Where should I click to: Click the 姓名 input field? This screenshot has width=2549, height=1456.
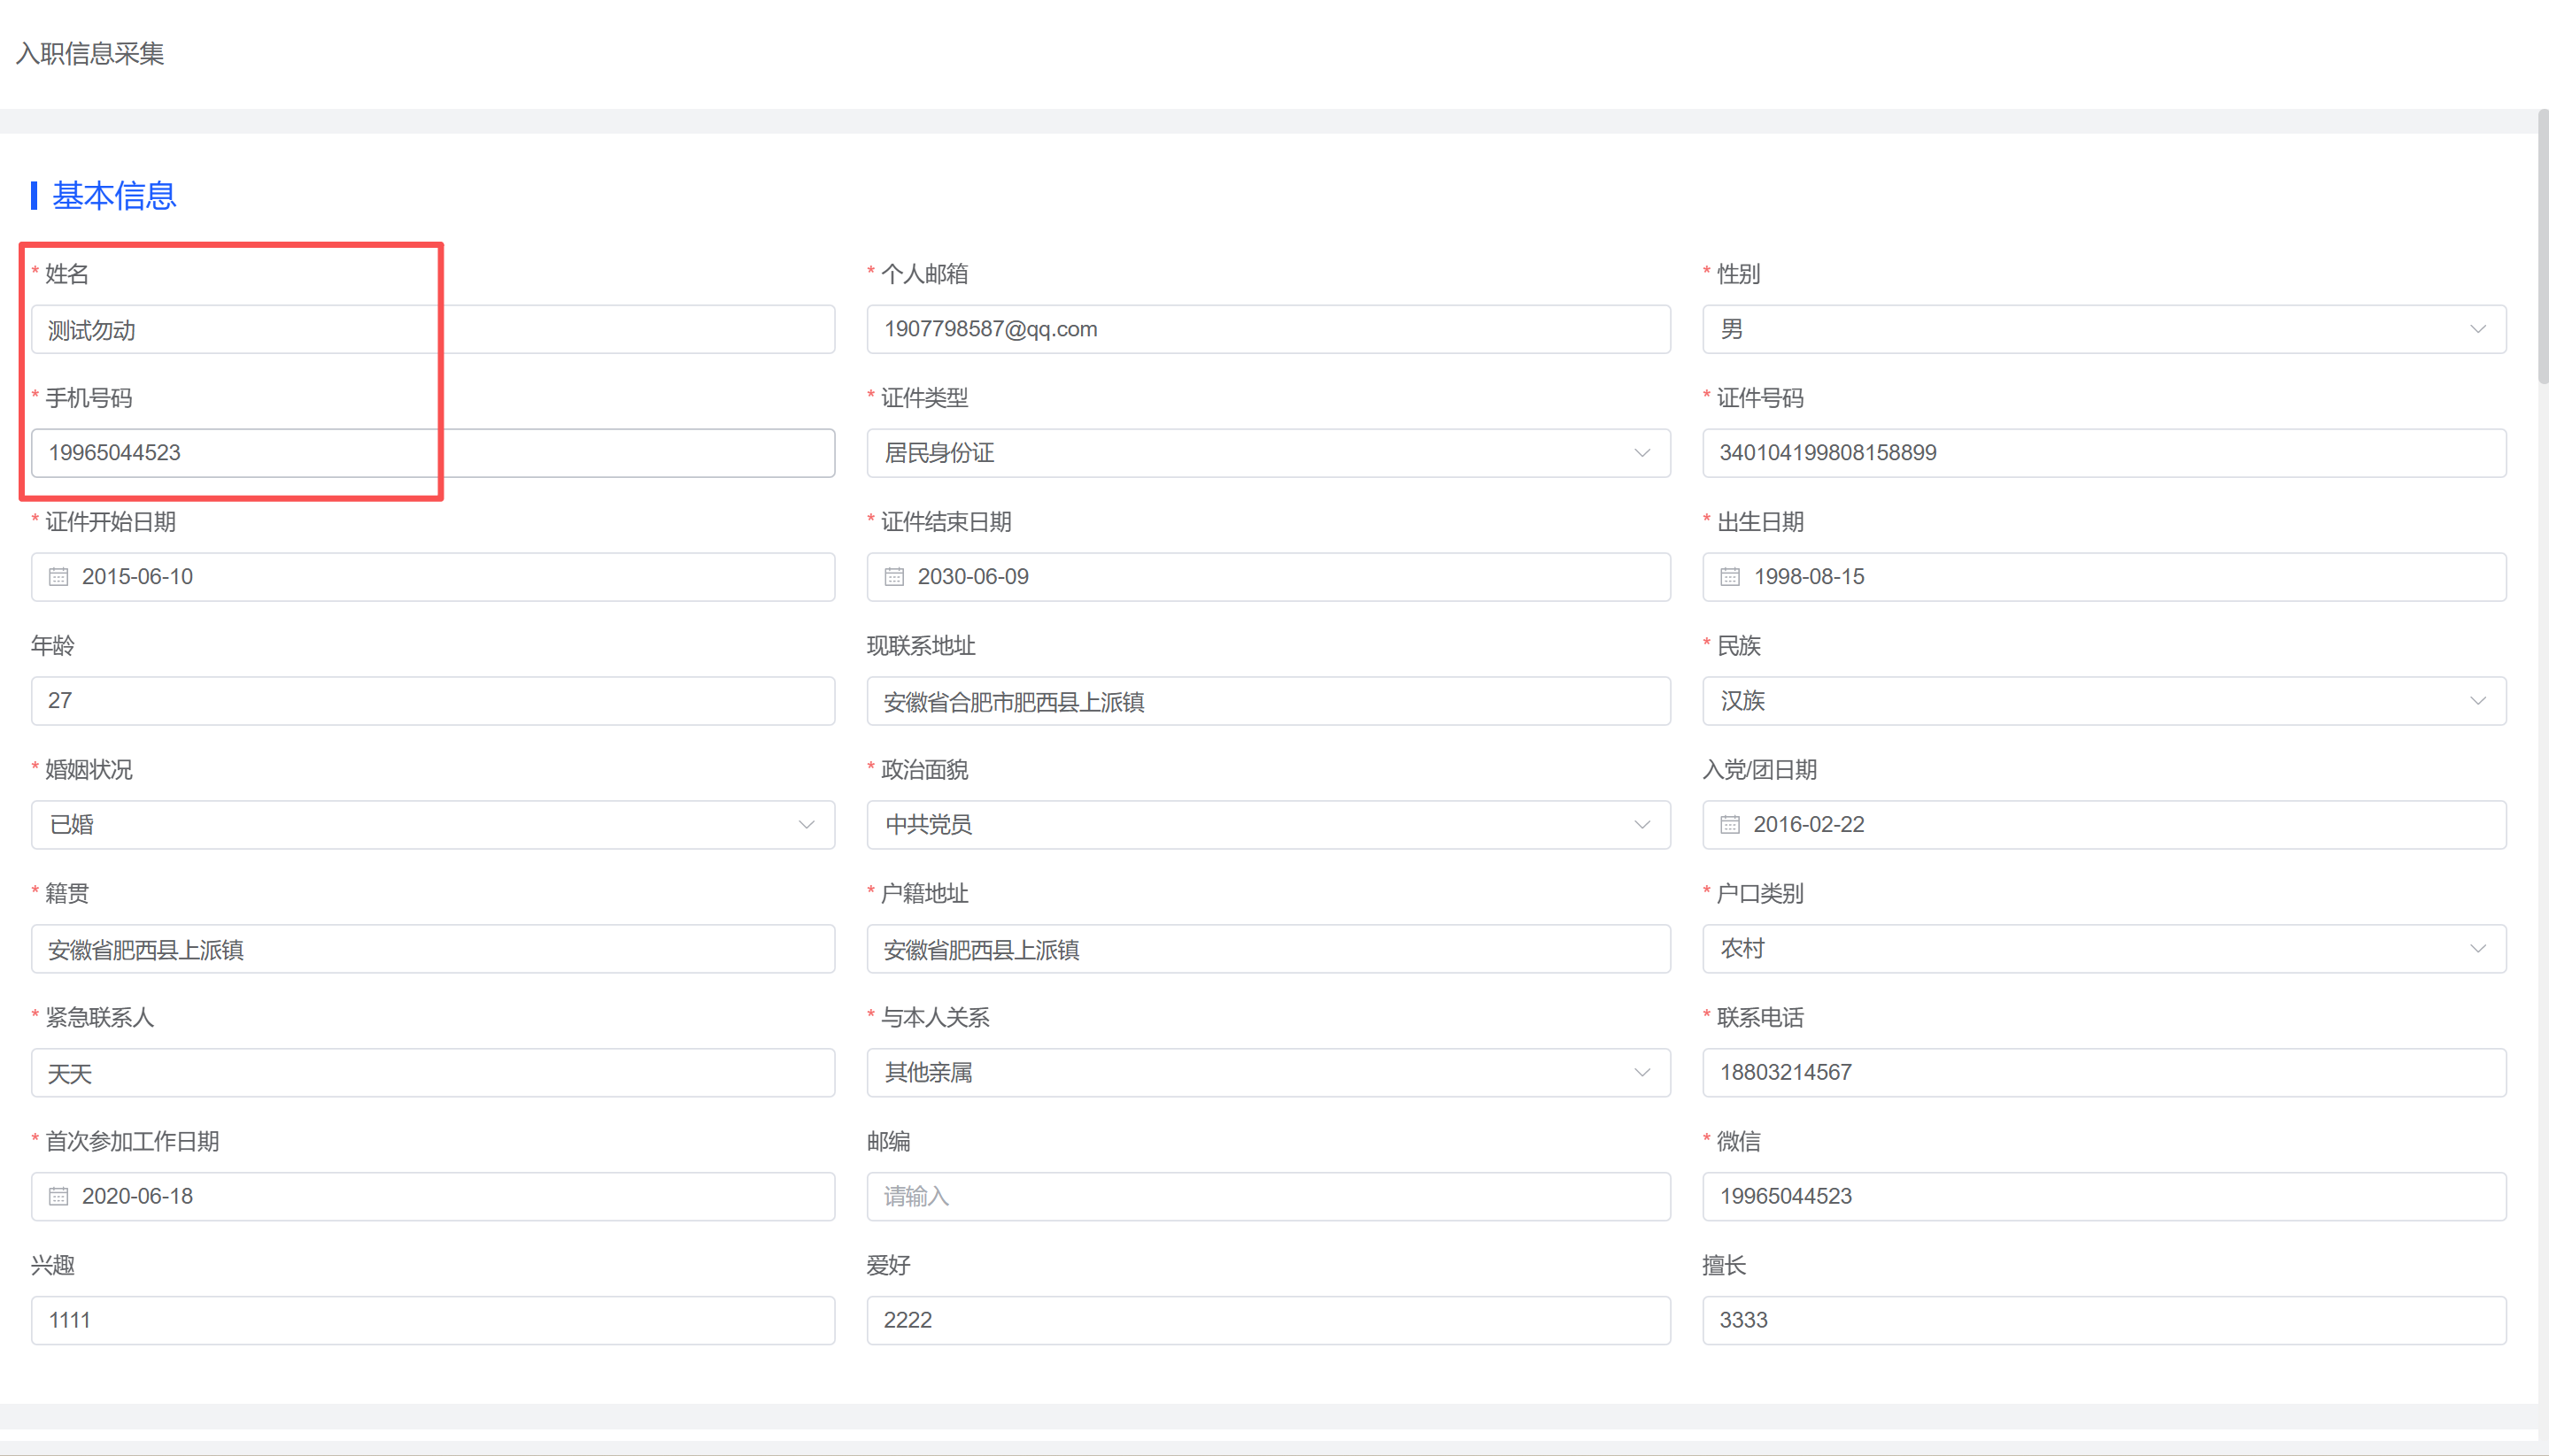[432, 329]
